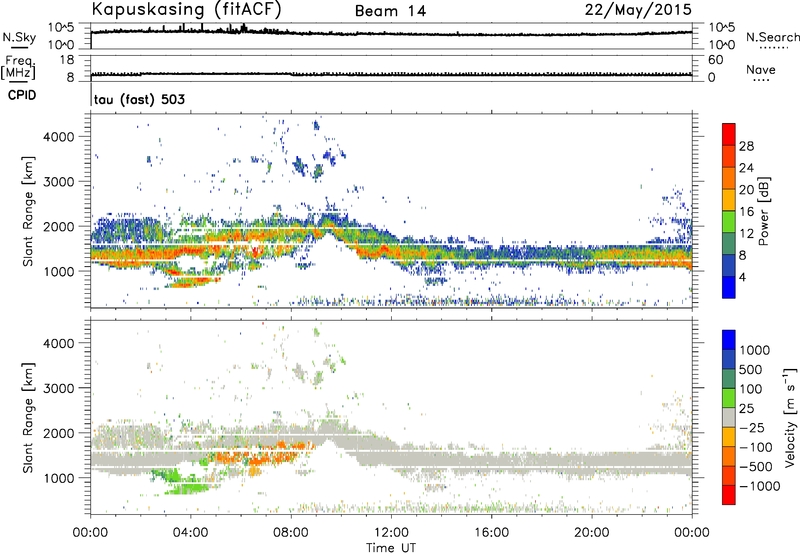The height and width of the screenshot is (554, 800).
Task: Click the gray band of the velocity color bar
Action: pyautogui.click(x=729, y=417)
